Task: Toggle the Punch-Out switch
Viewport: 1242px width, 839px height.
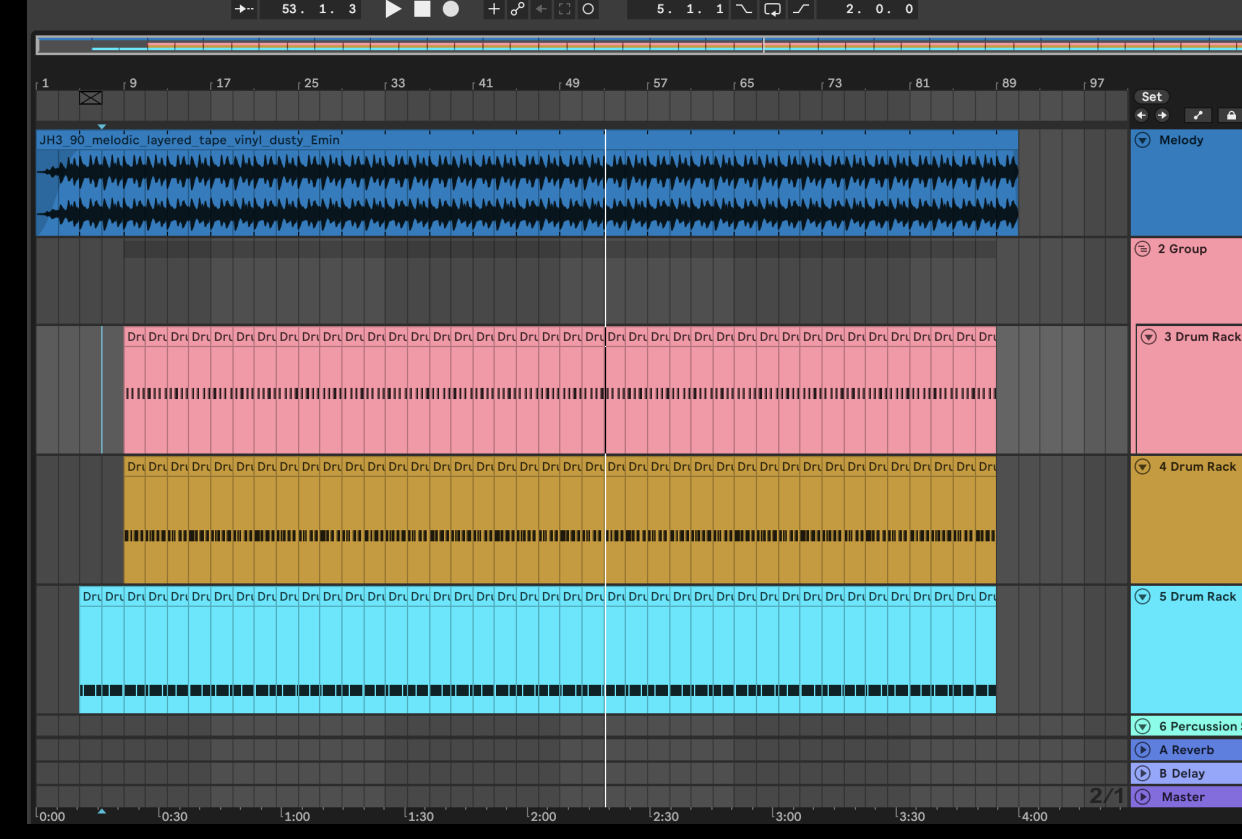Action: [x=801, y=9]
